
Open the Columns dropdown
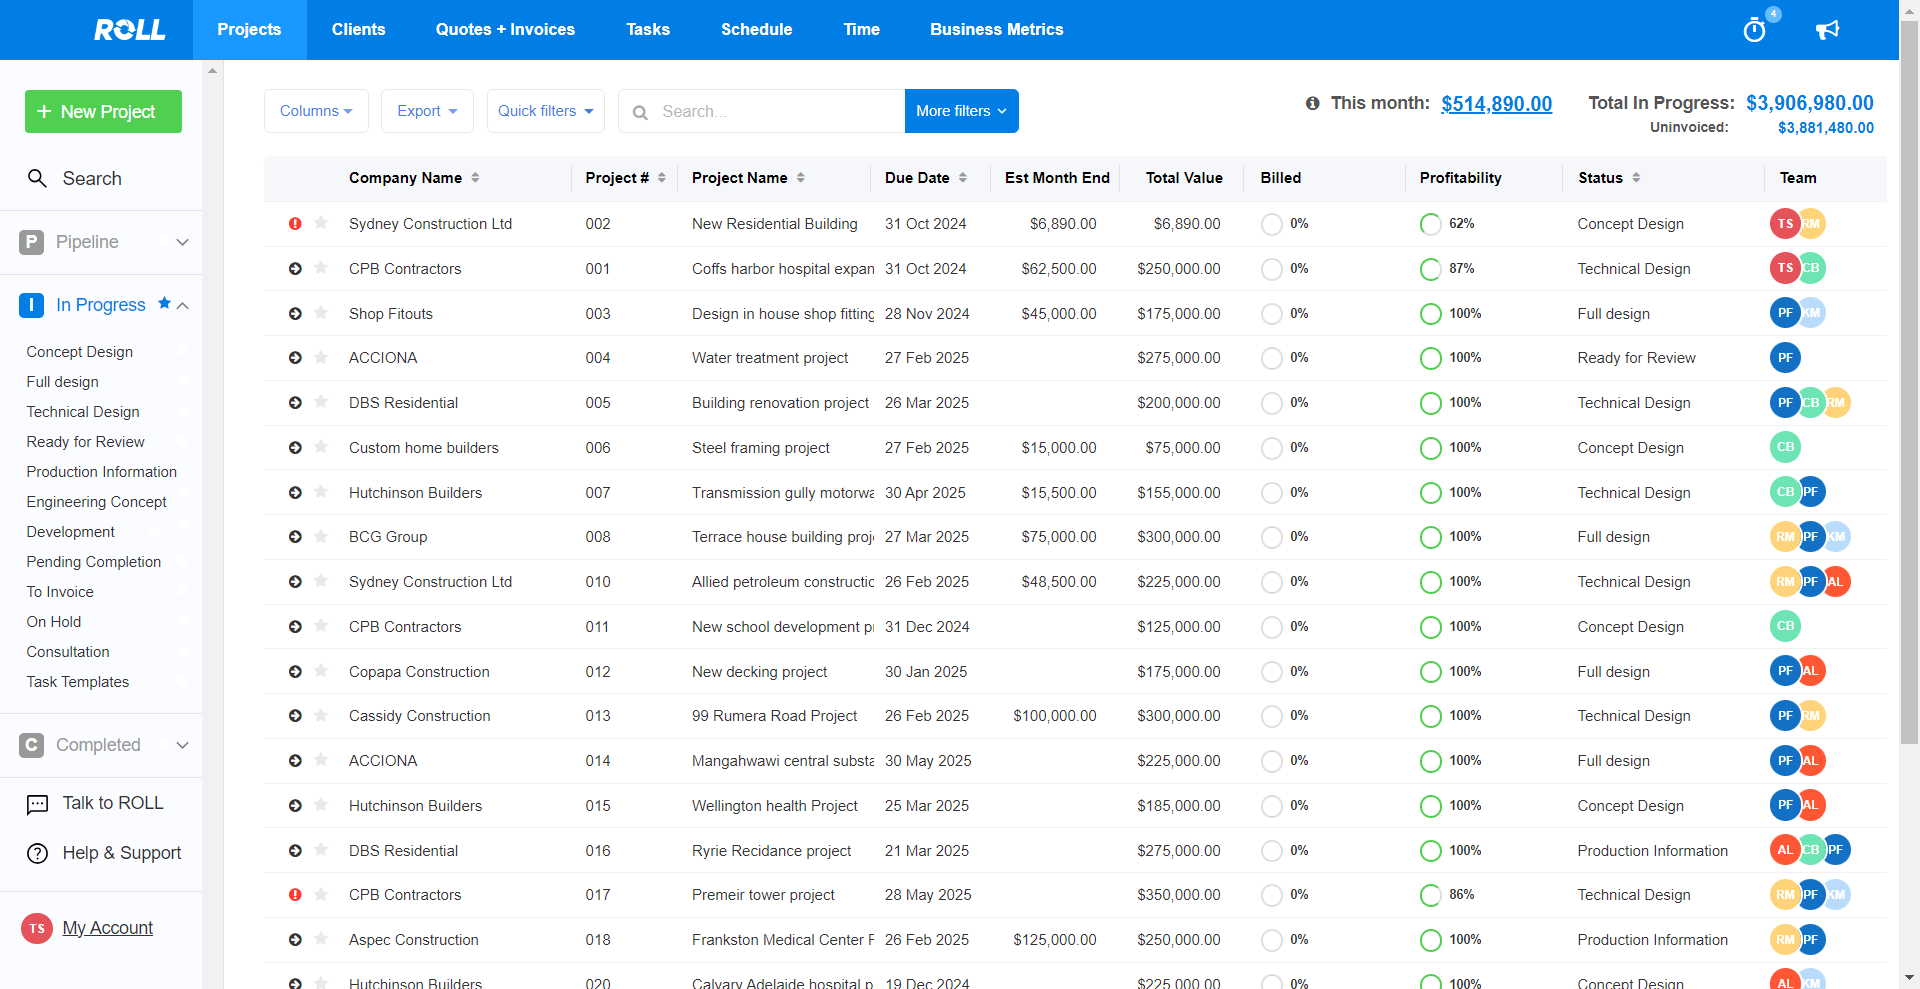[x=316, y=111]
